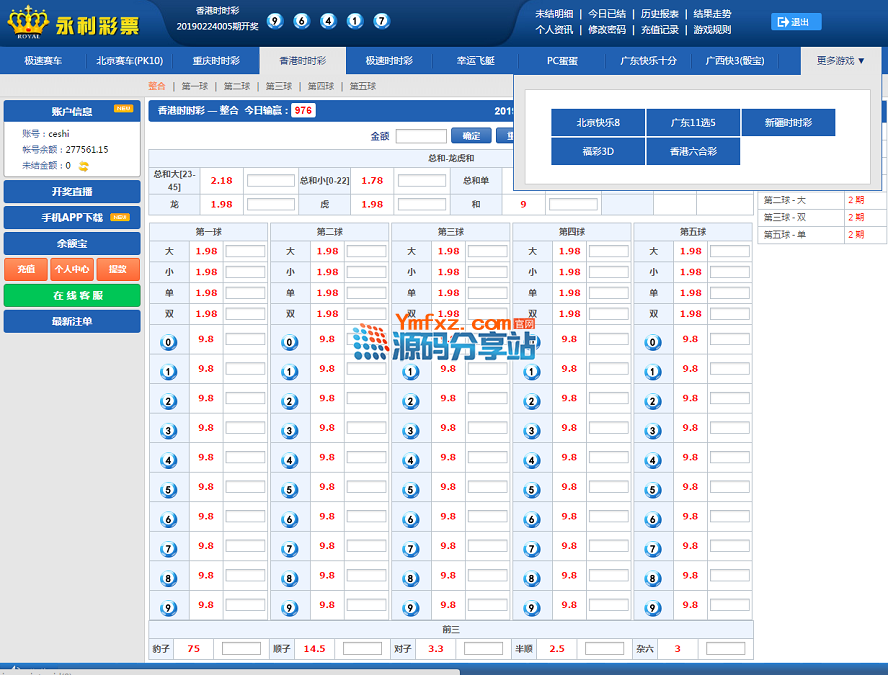Open the 历史报表 link
This screenshot has height=675, width=888.
click(x=660, y=14)
